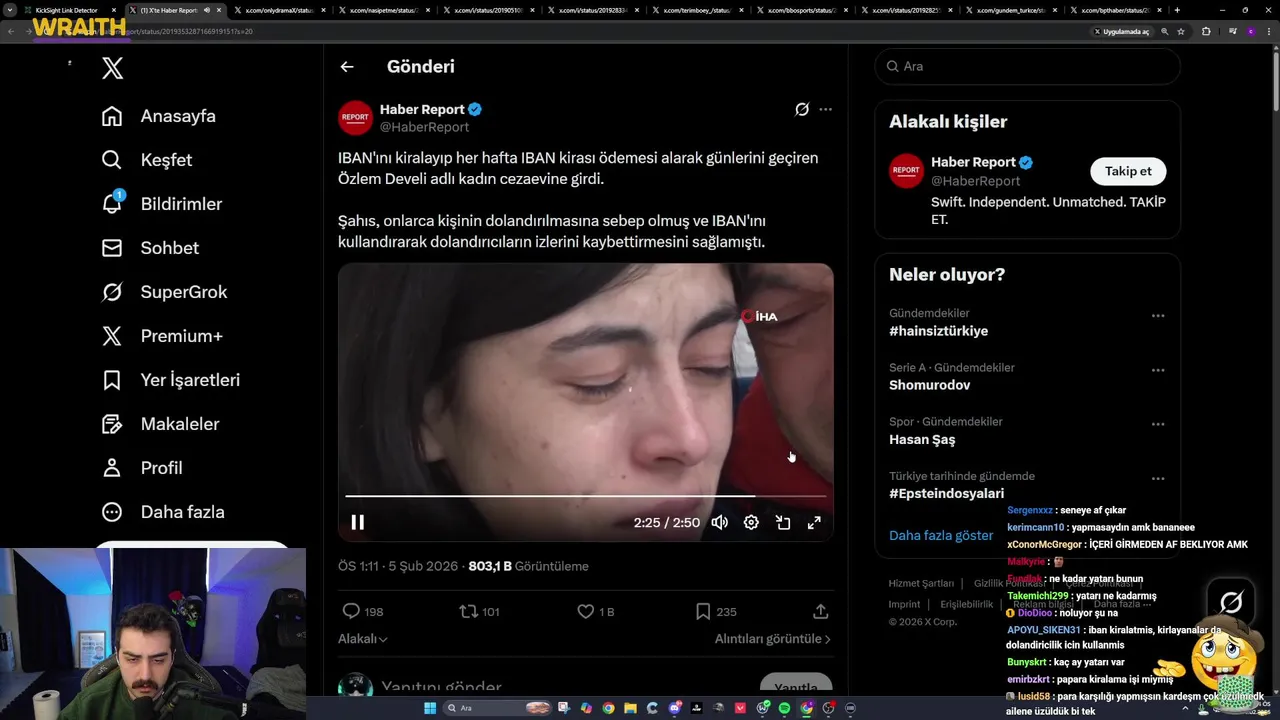Open Hizmet Şartları footer link

[921, 583]
